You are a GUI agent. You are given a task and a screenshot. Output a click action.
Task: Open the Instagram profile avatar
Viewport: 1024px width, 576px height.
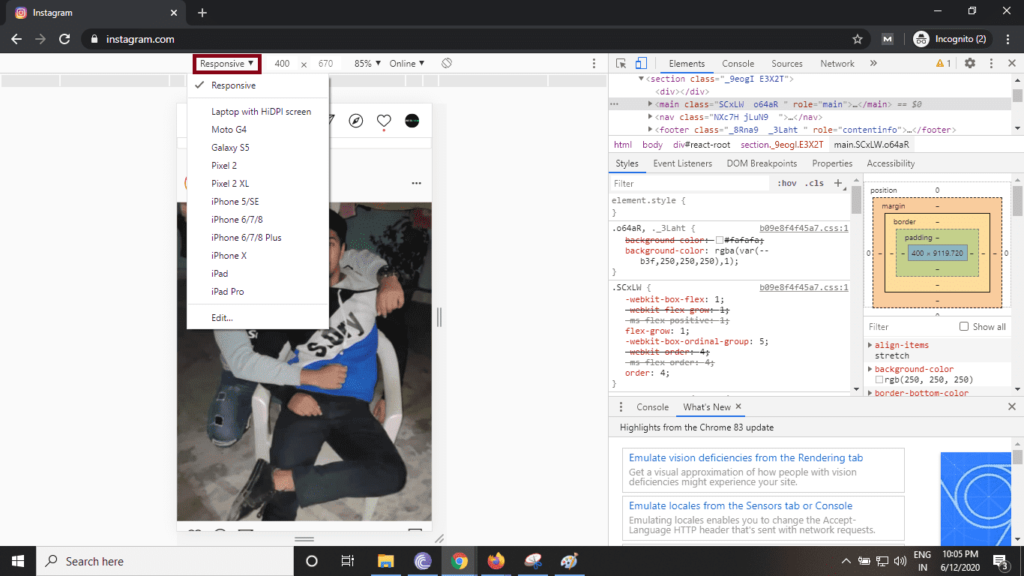pos(412,121)
